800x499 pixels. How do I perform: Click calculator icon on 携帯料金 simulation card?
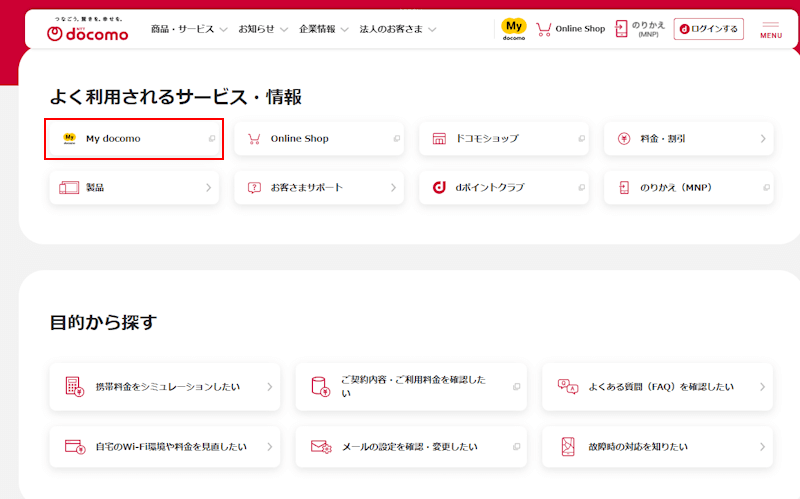pos(74,387)
